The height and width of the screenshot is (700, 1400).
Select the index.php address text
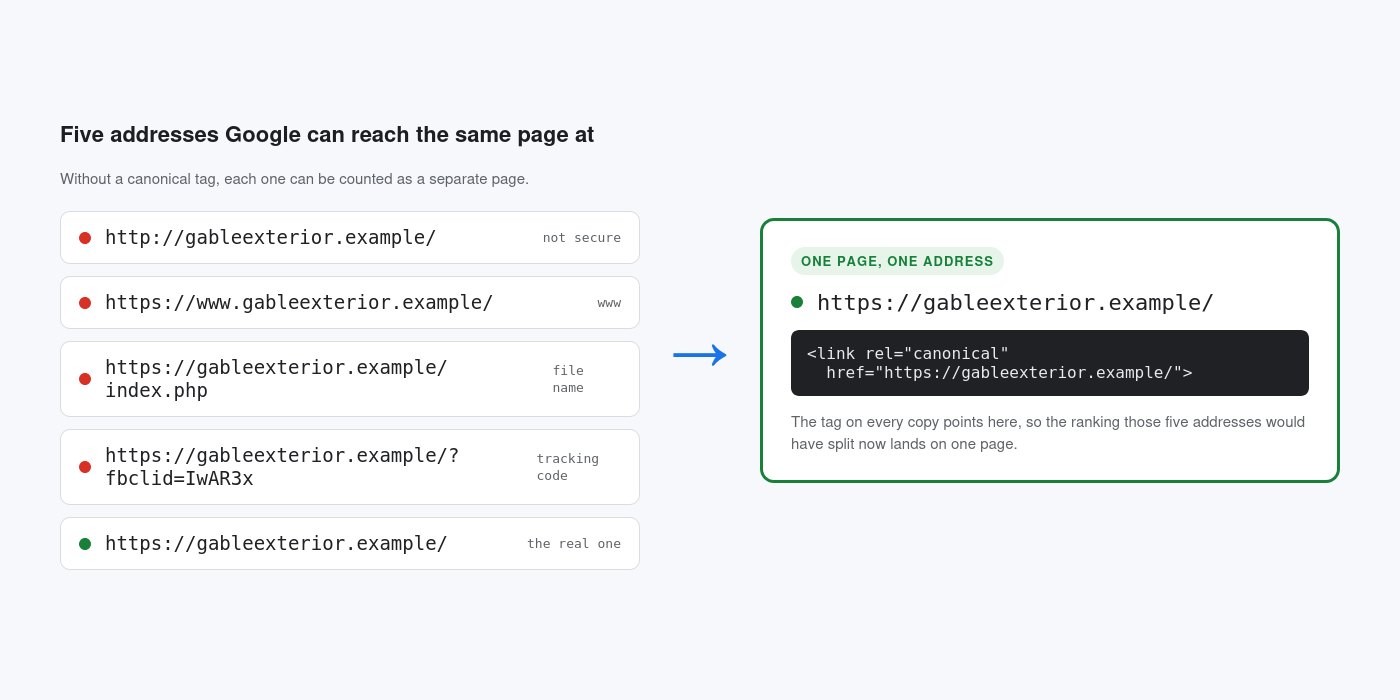click(276, 379)
